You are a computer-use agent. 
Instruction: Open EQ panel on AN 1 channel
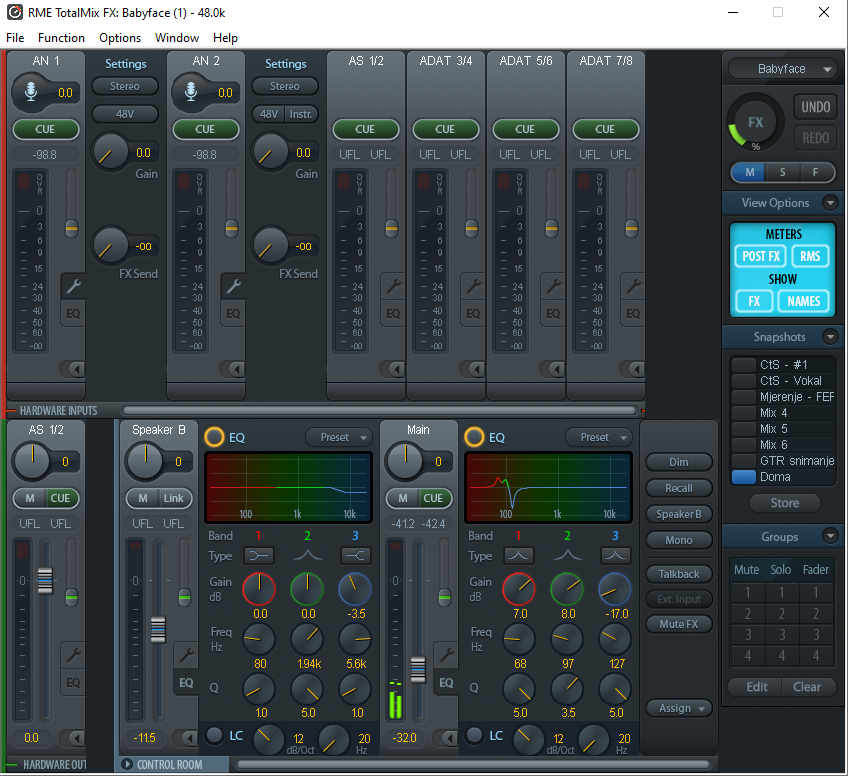(73, 314)
